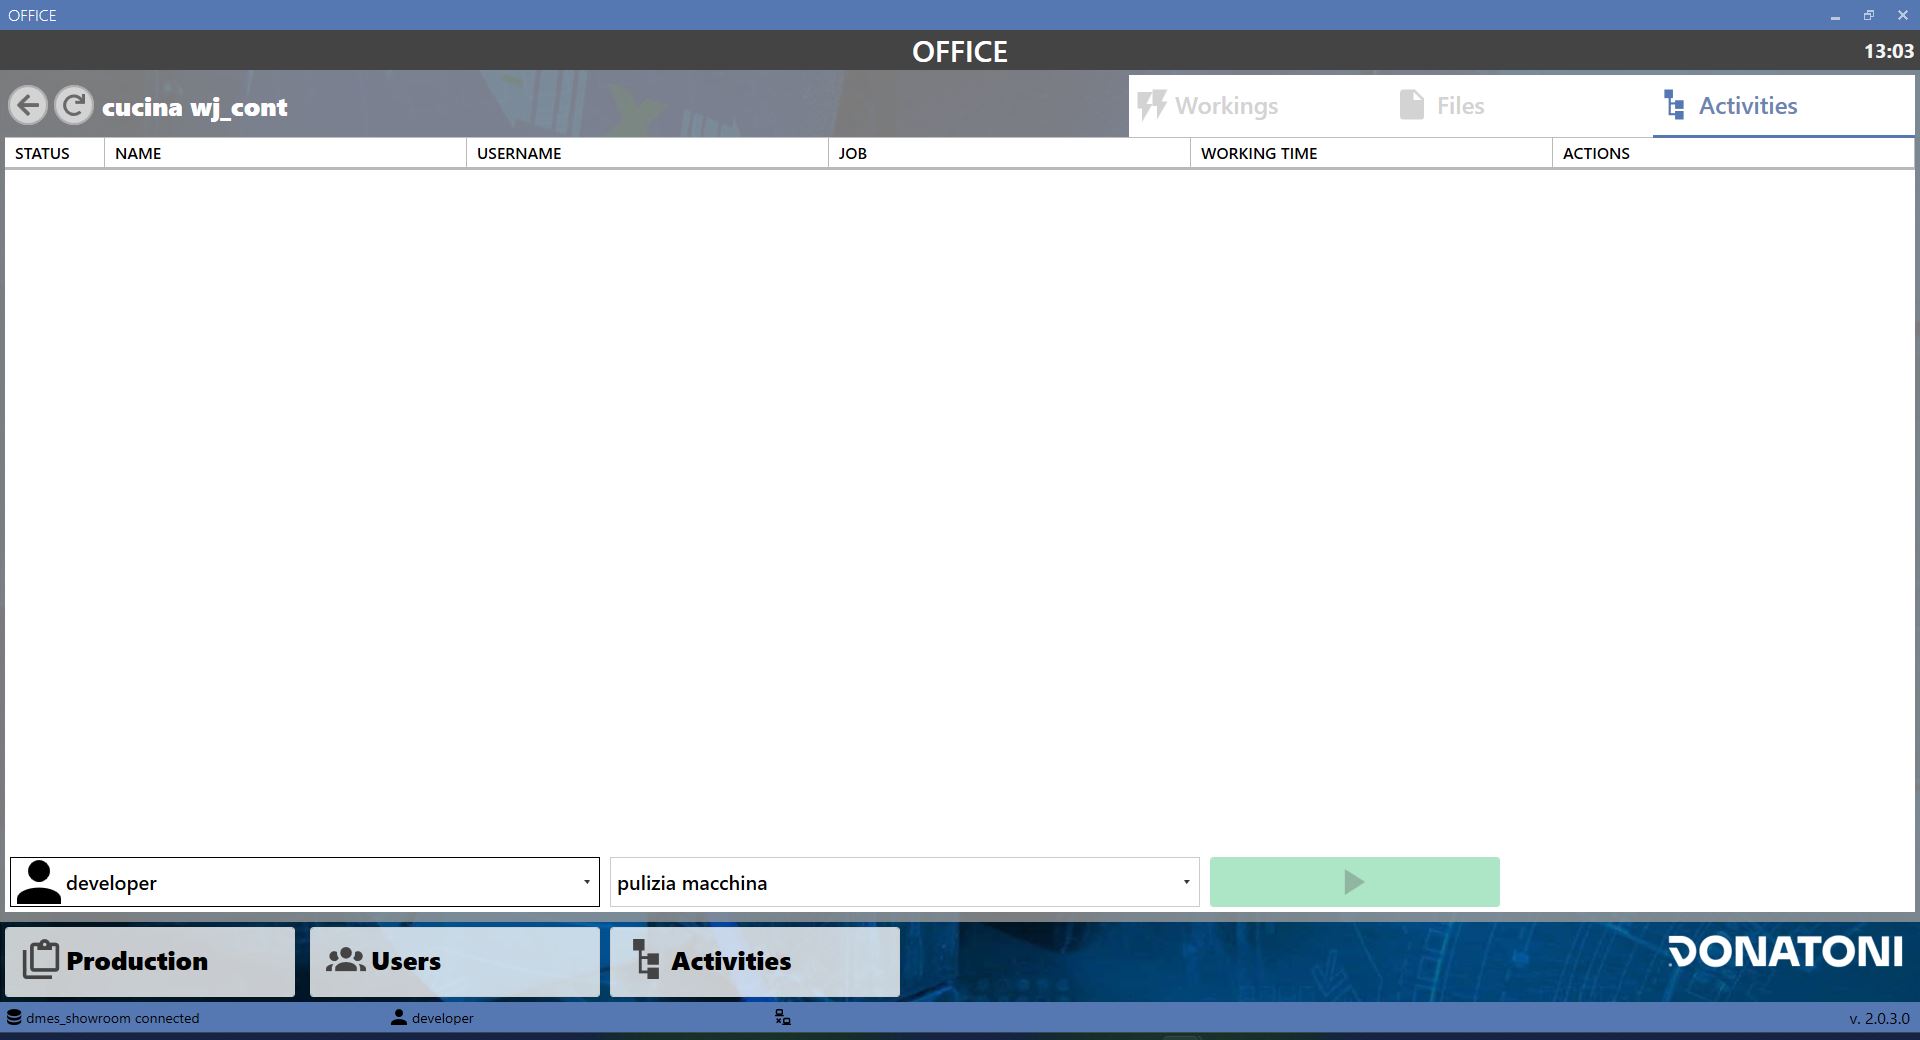1920x1040 pixels.
Task: Go back using the left arrow icon
Action: point(28,105)
